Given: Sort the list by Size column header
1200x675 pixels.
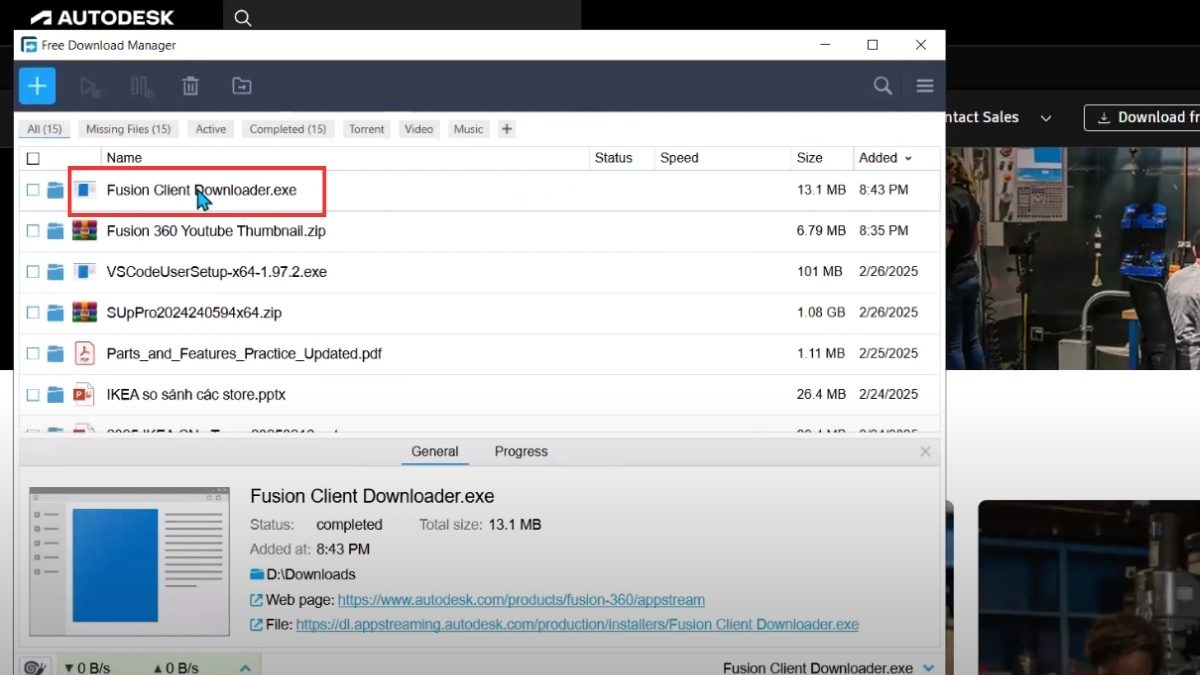Looking at the screenshot, I should [x=810, y=158].
